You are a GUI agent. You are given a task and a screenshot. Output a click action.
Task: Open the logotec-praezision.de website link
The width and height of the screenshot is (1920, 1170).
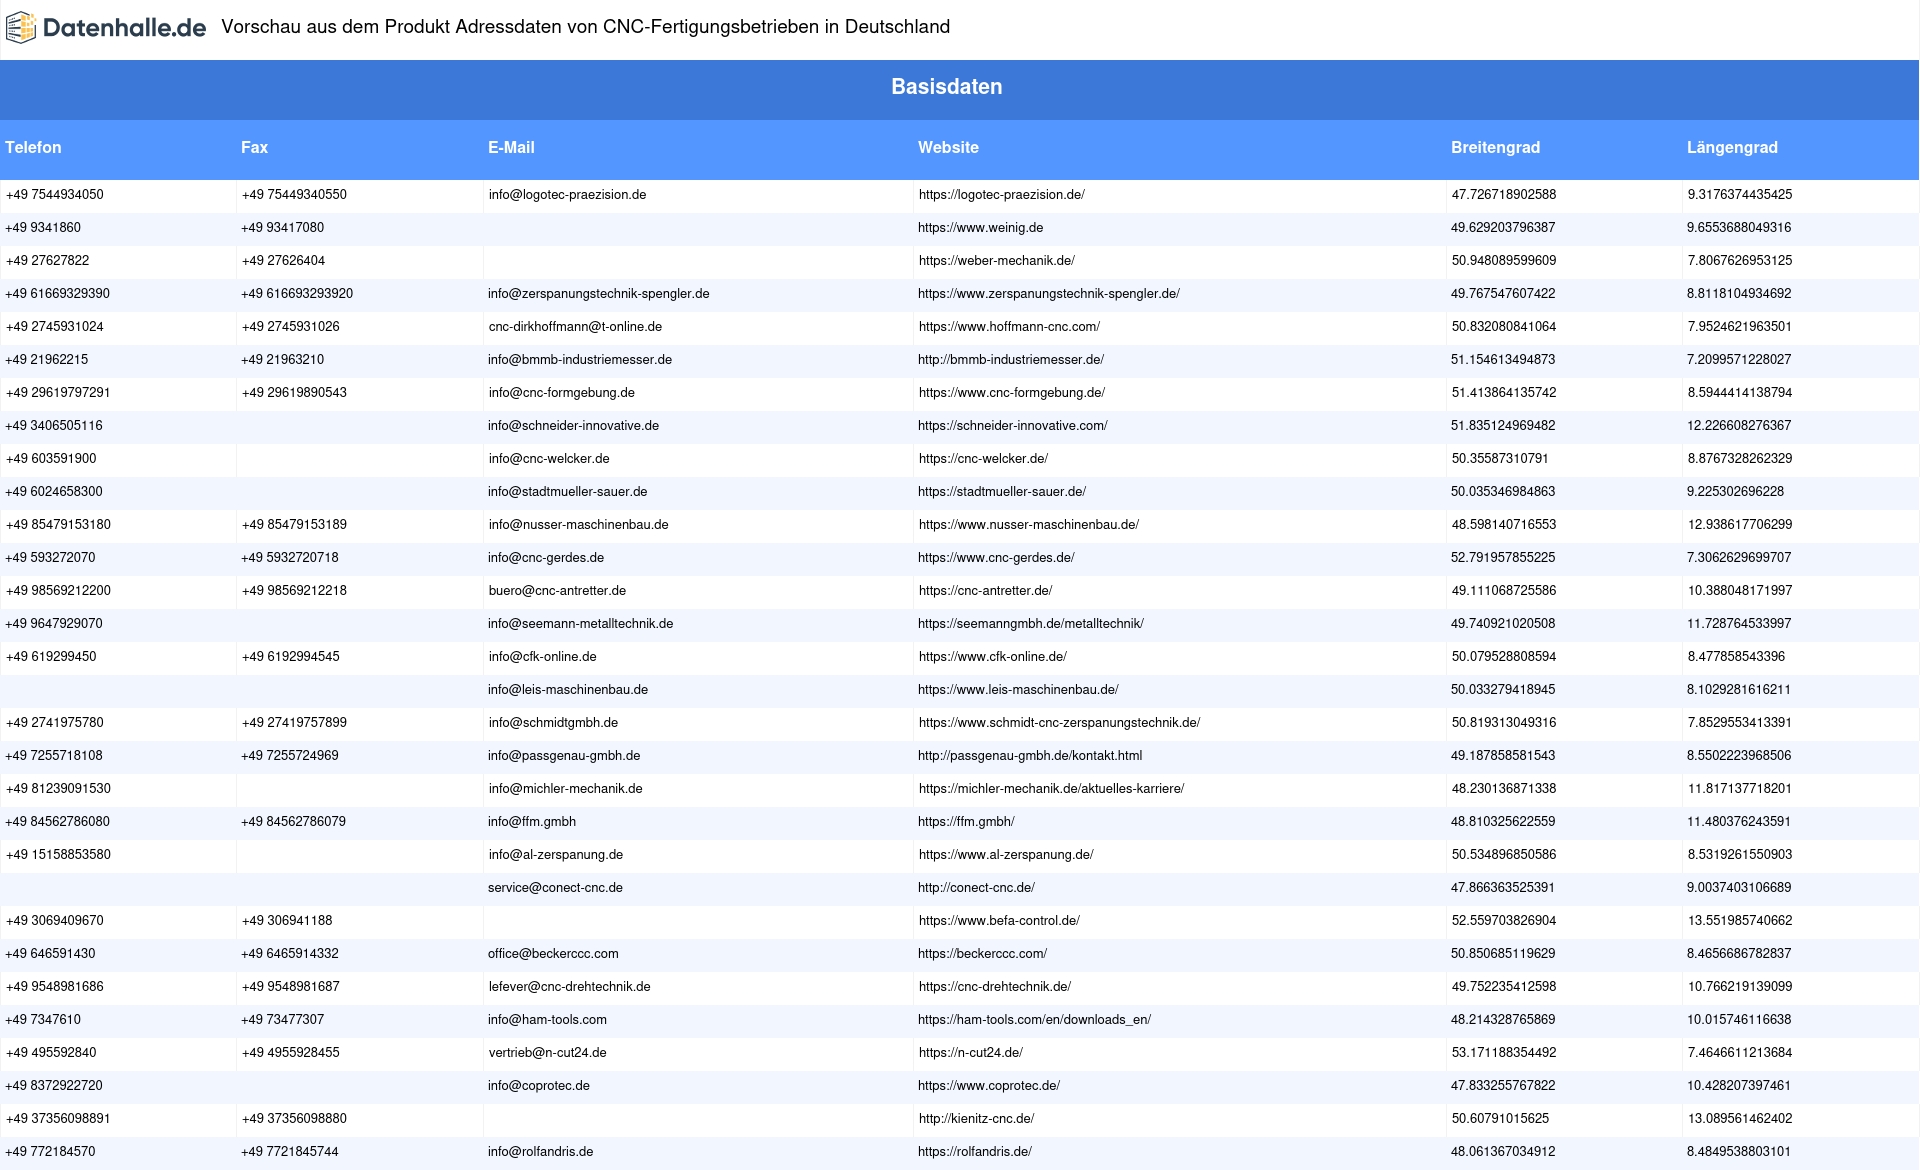coord(1002,195)
